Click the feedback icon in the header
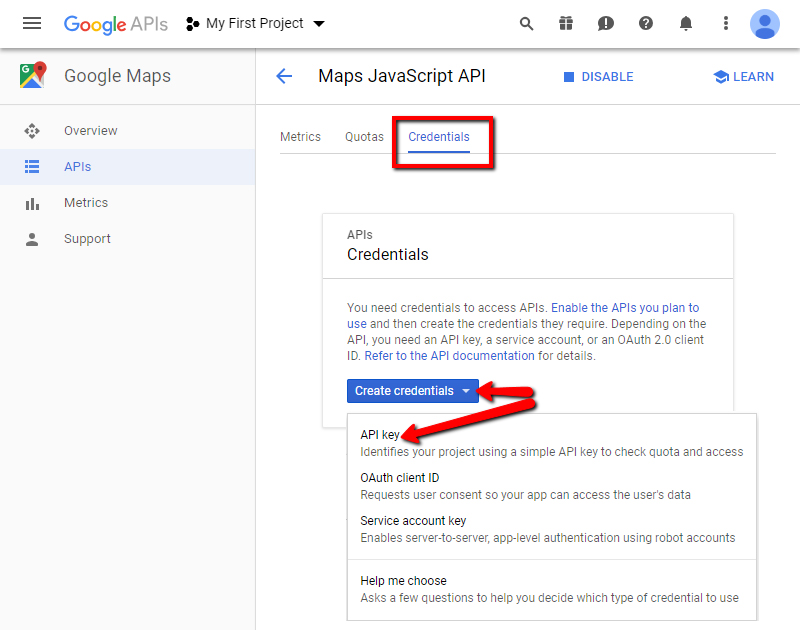 (606, 23)
